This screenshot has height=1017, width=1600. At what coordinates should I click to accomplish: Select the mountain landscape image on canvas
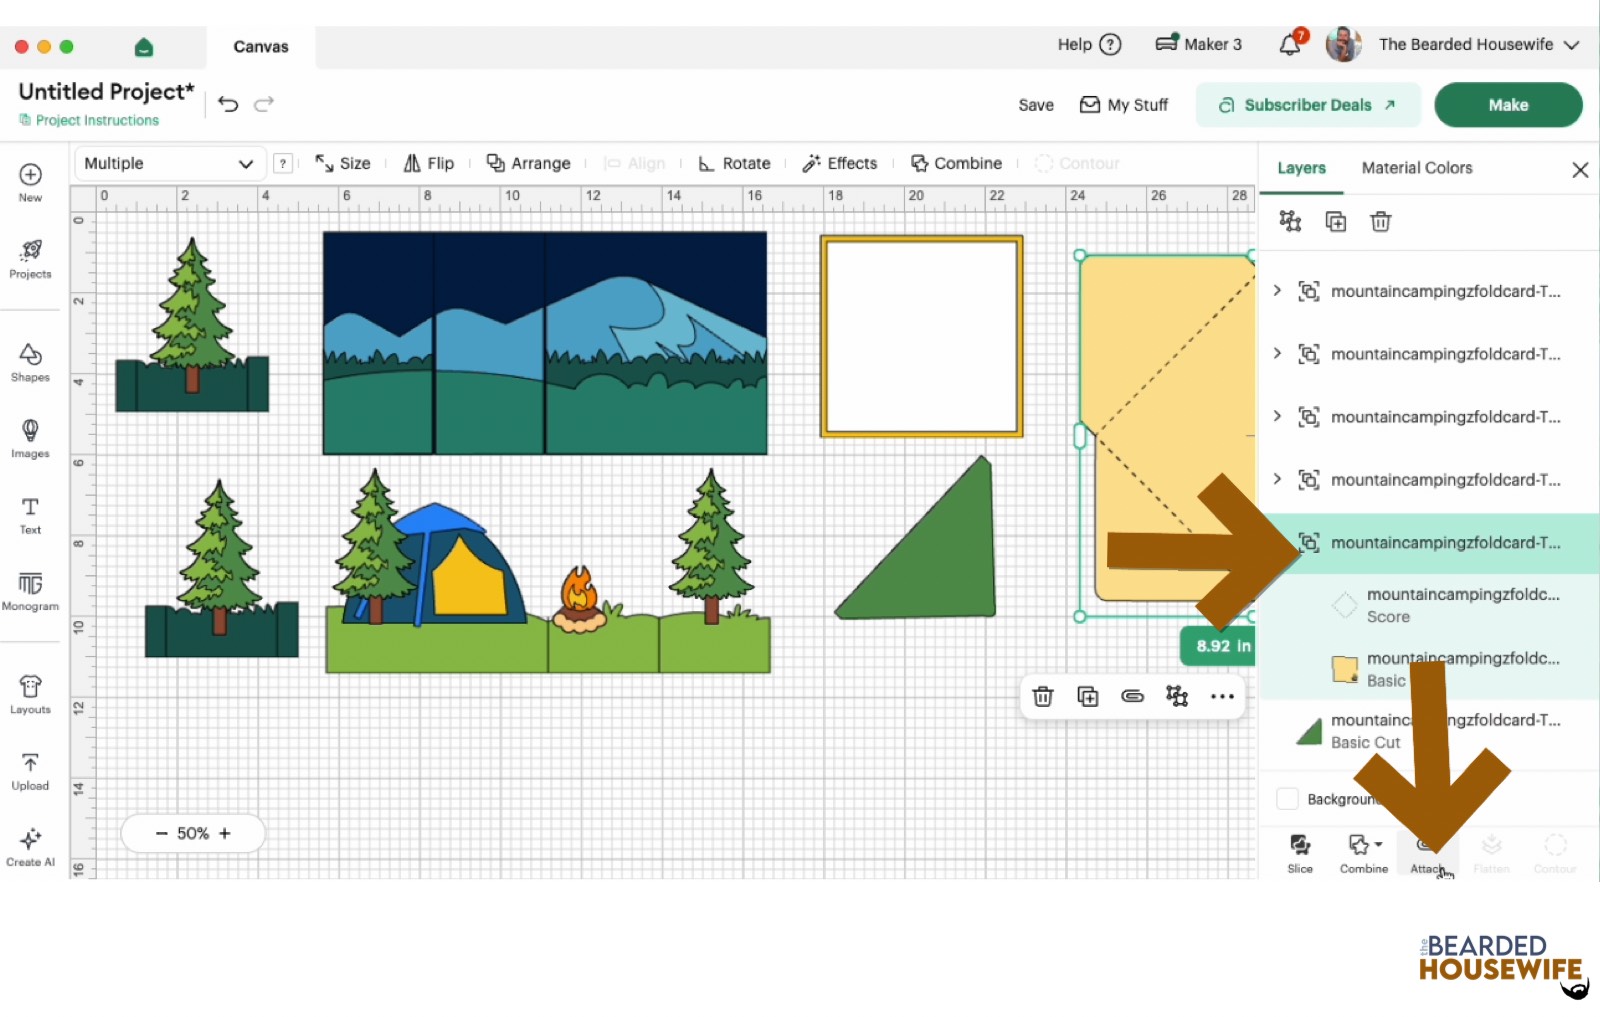[545, 343]
